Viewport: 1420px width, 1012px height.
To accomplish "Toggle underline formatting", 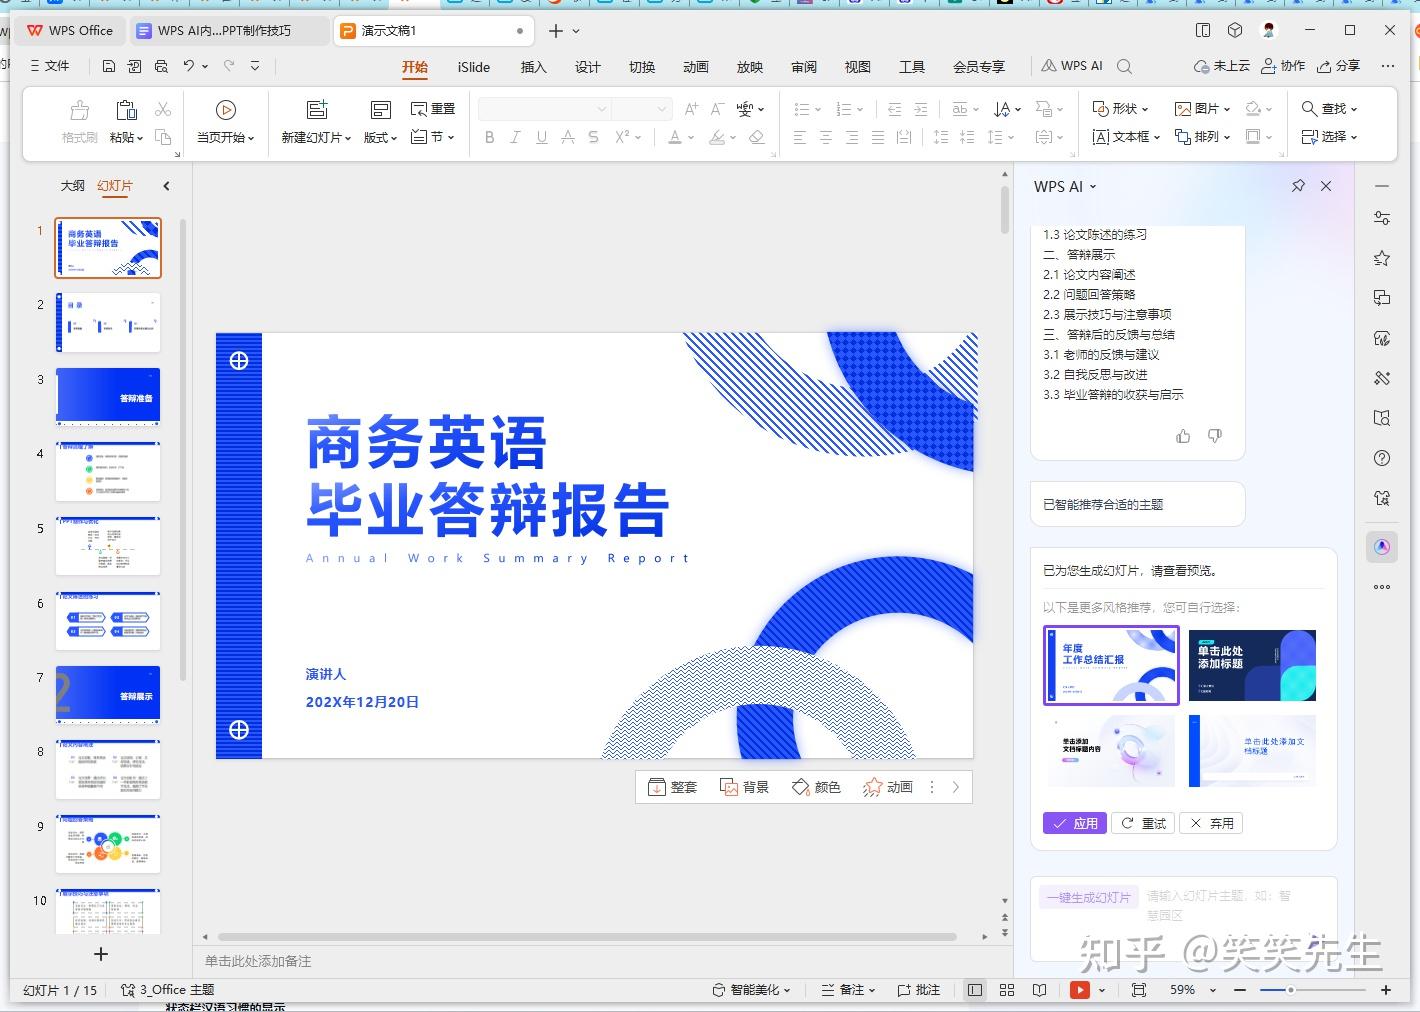I will coord(541,137).
